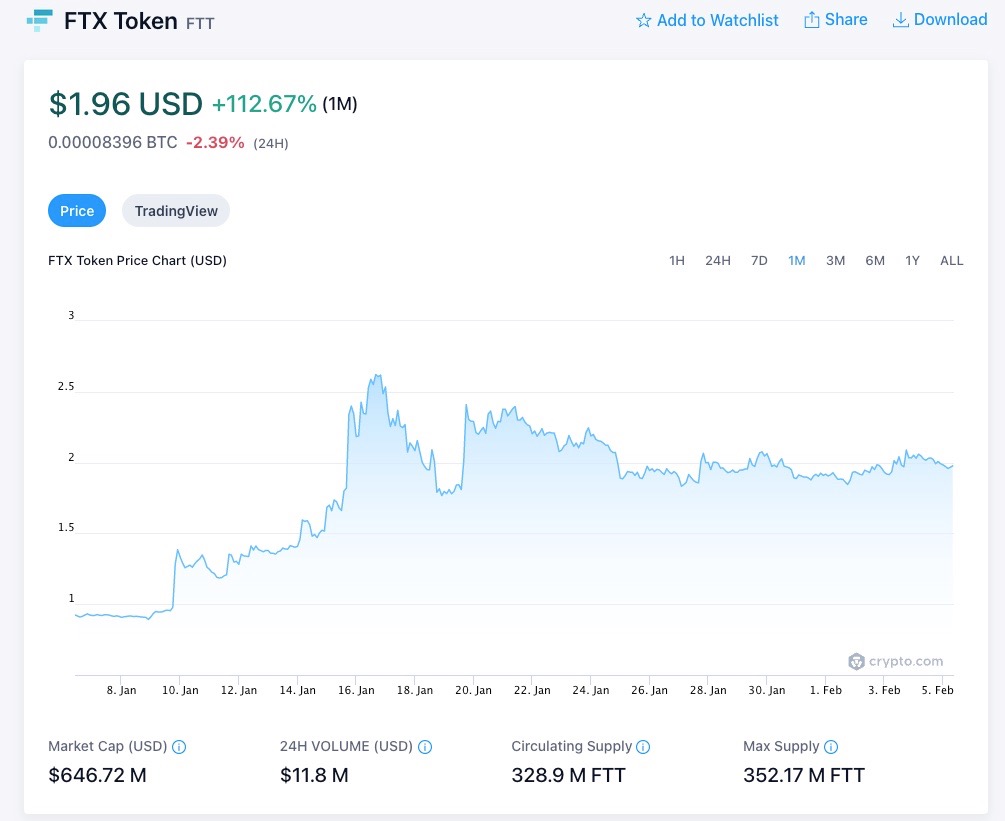Click the 24H VOLUME (USD) label
This screenshot has width=1005, height=821.
click(x=346, y=747)
